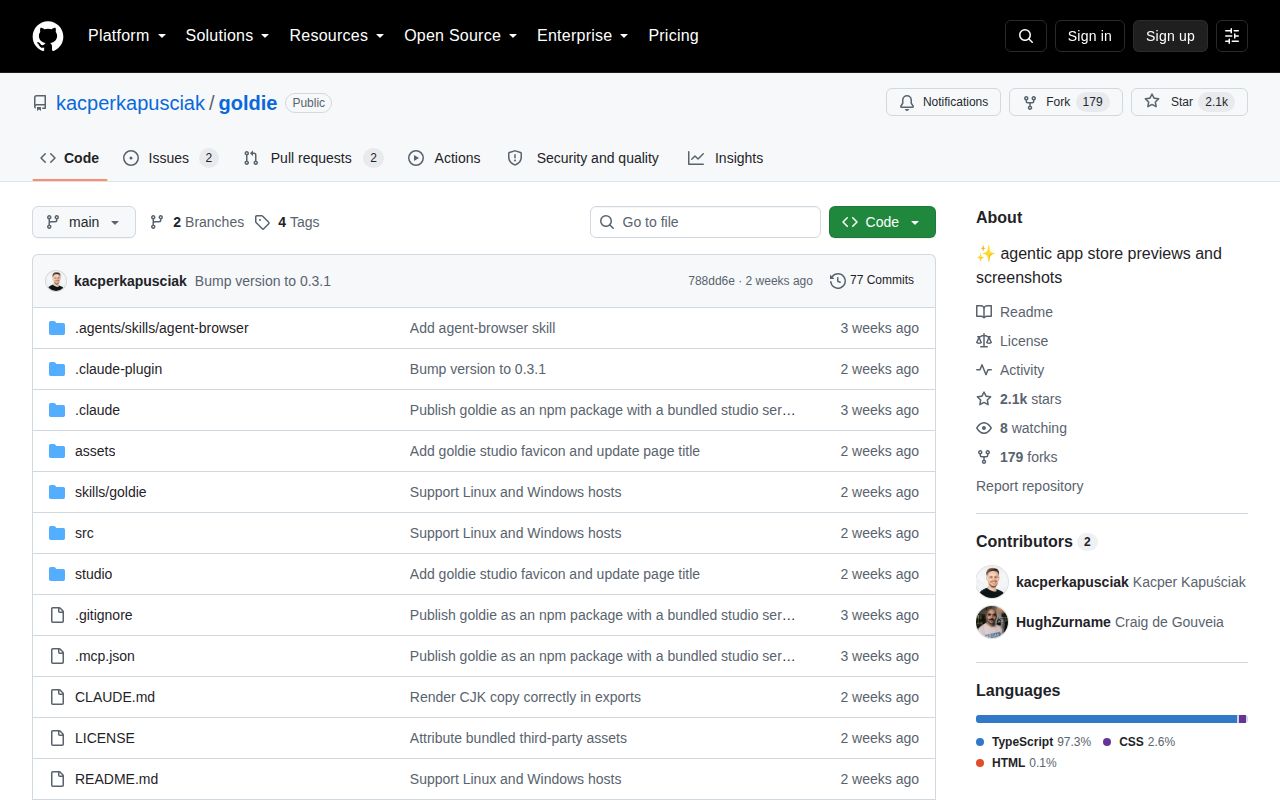Expand the Platform menu
1280x800 pixels.
point(126,36)
